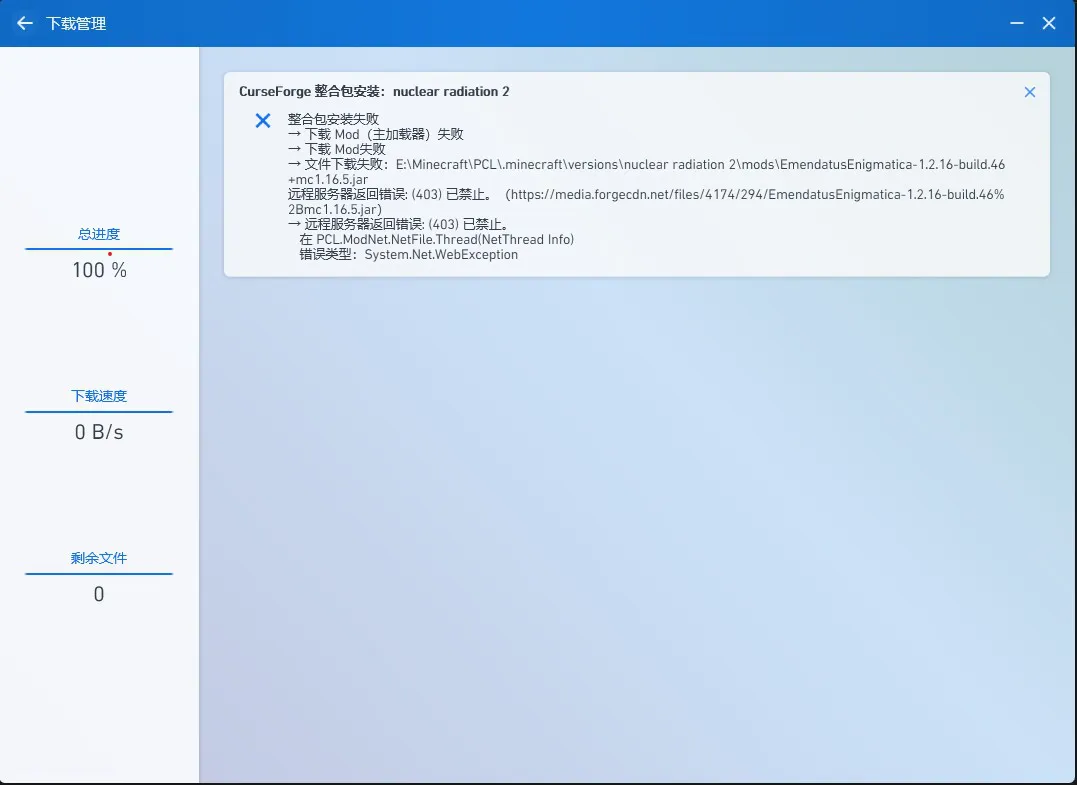Click the 下载管理 page title

click(76, 23)
